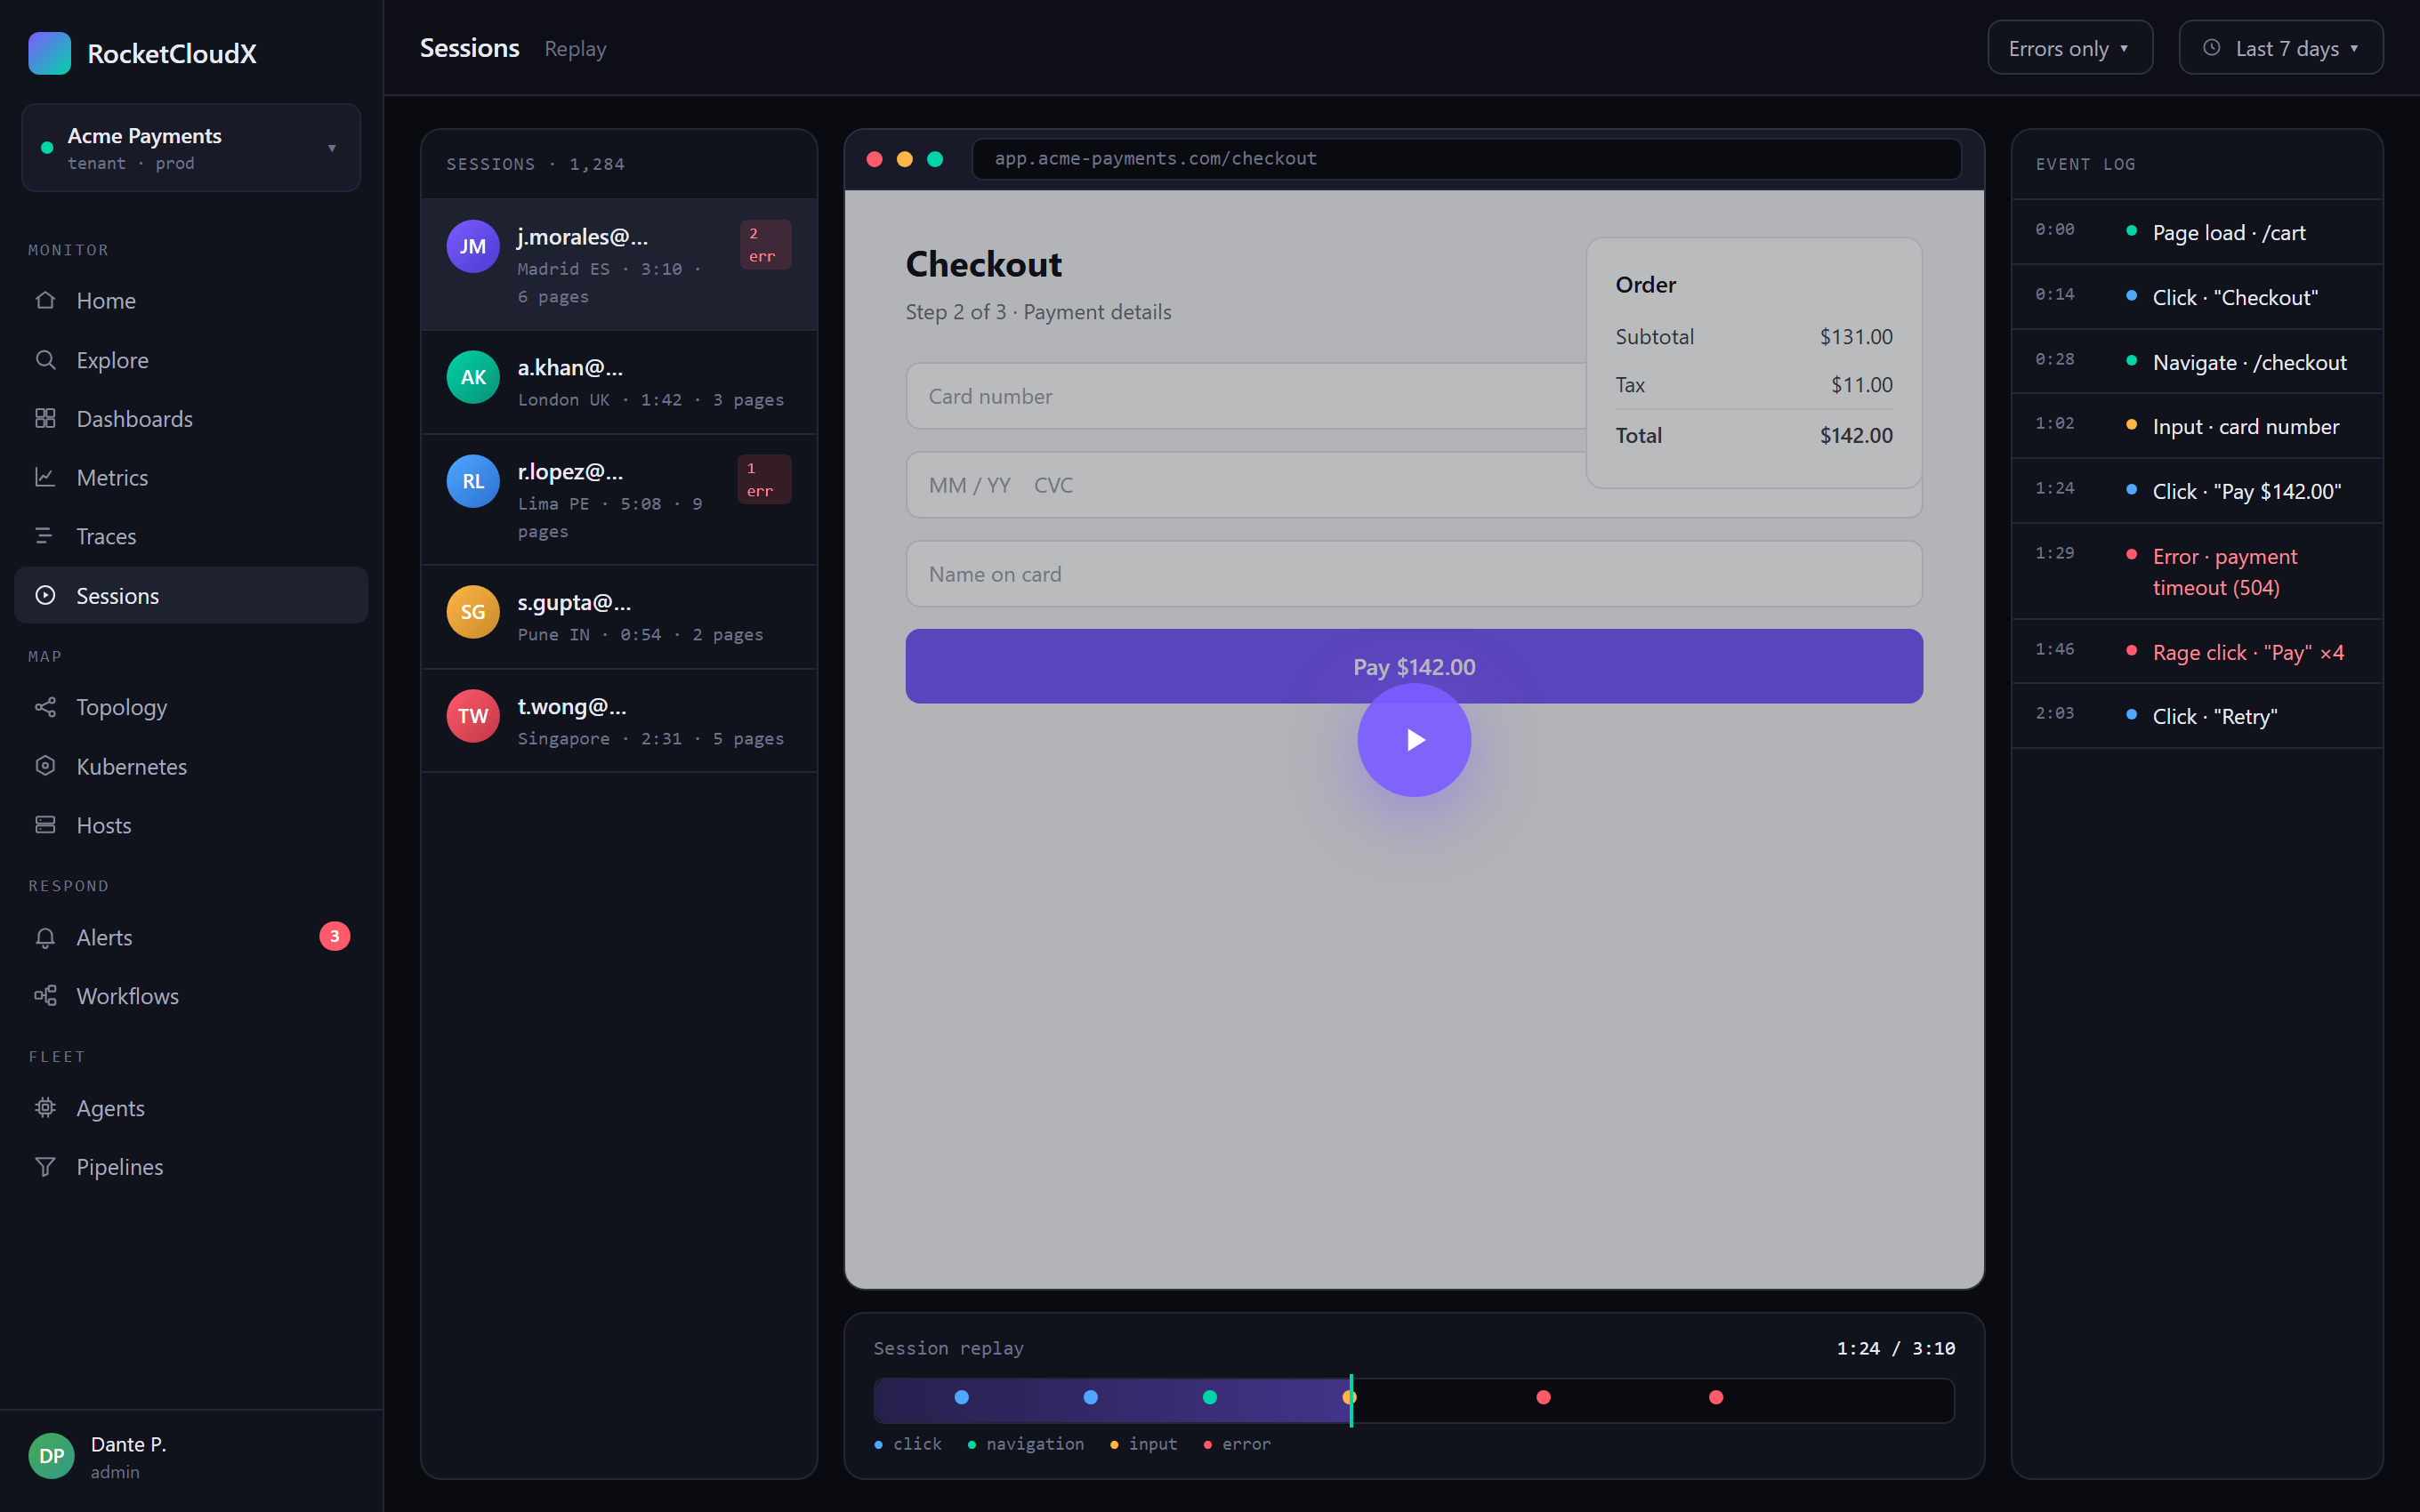
Task: Open Dashboards grid icon
Action: [45, 418]
